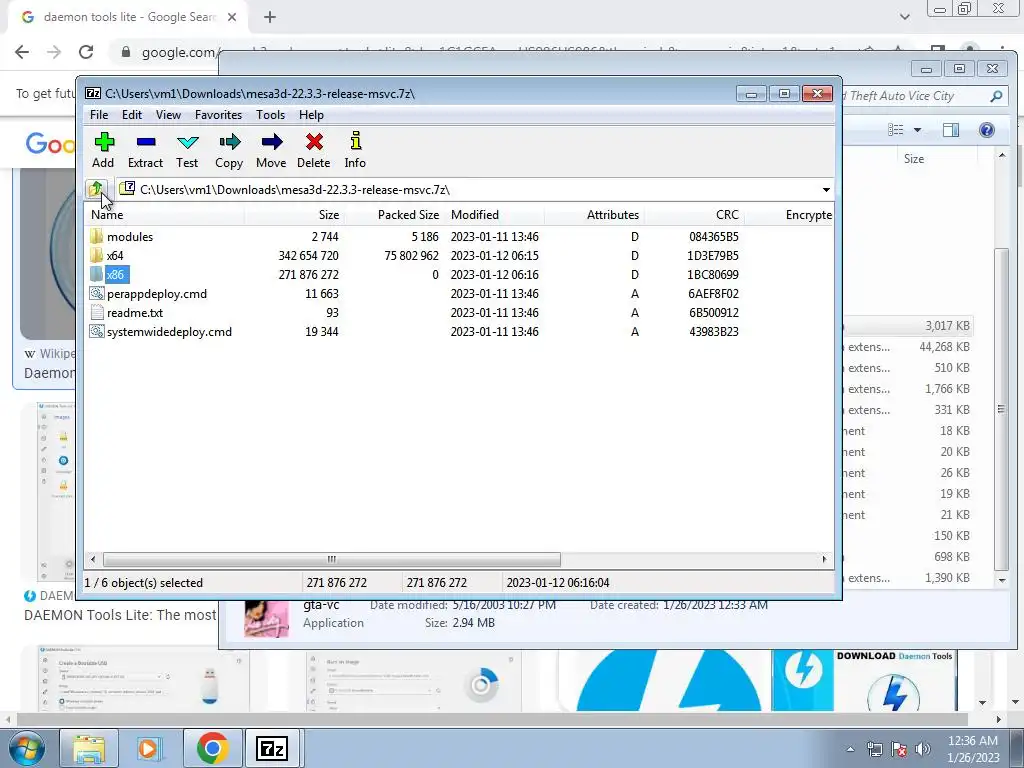Screen dimensions: 1024x768
Task: Show hidden system tray icons
Action: (x=850, y=749)
